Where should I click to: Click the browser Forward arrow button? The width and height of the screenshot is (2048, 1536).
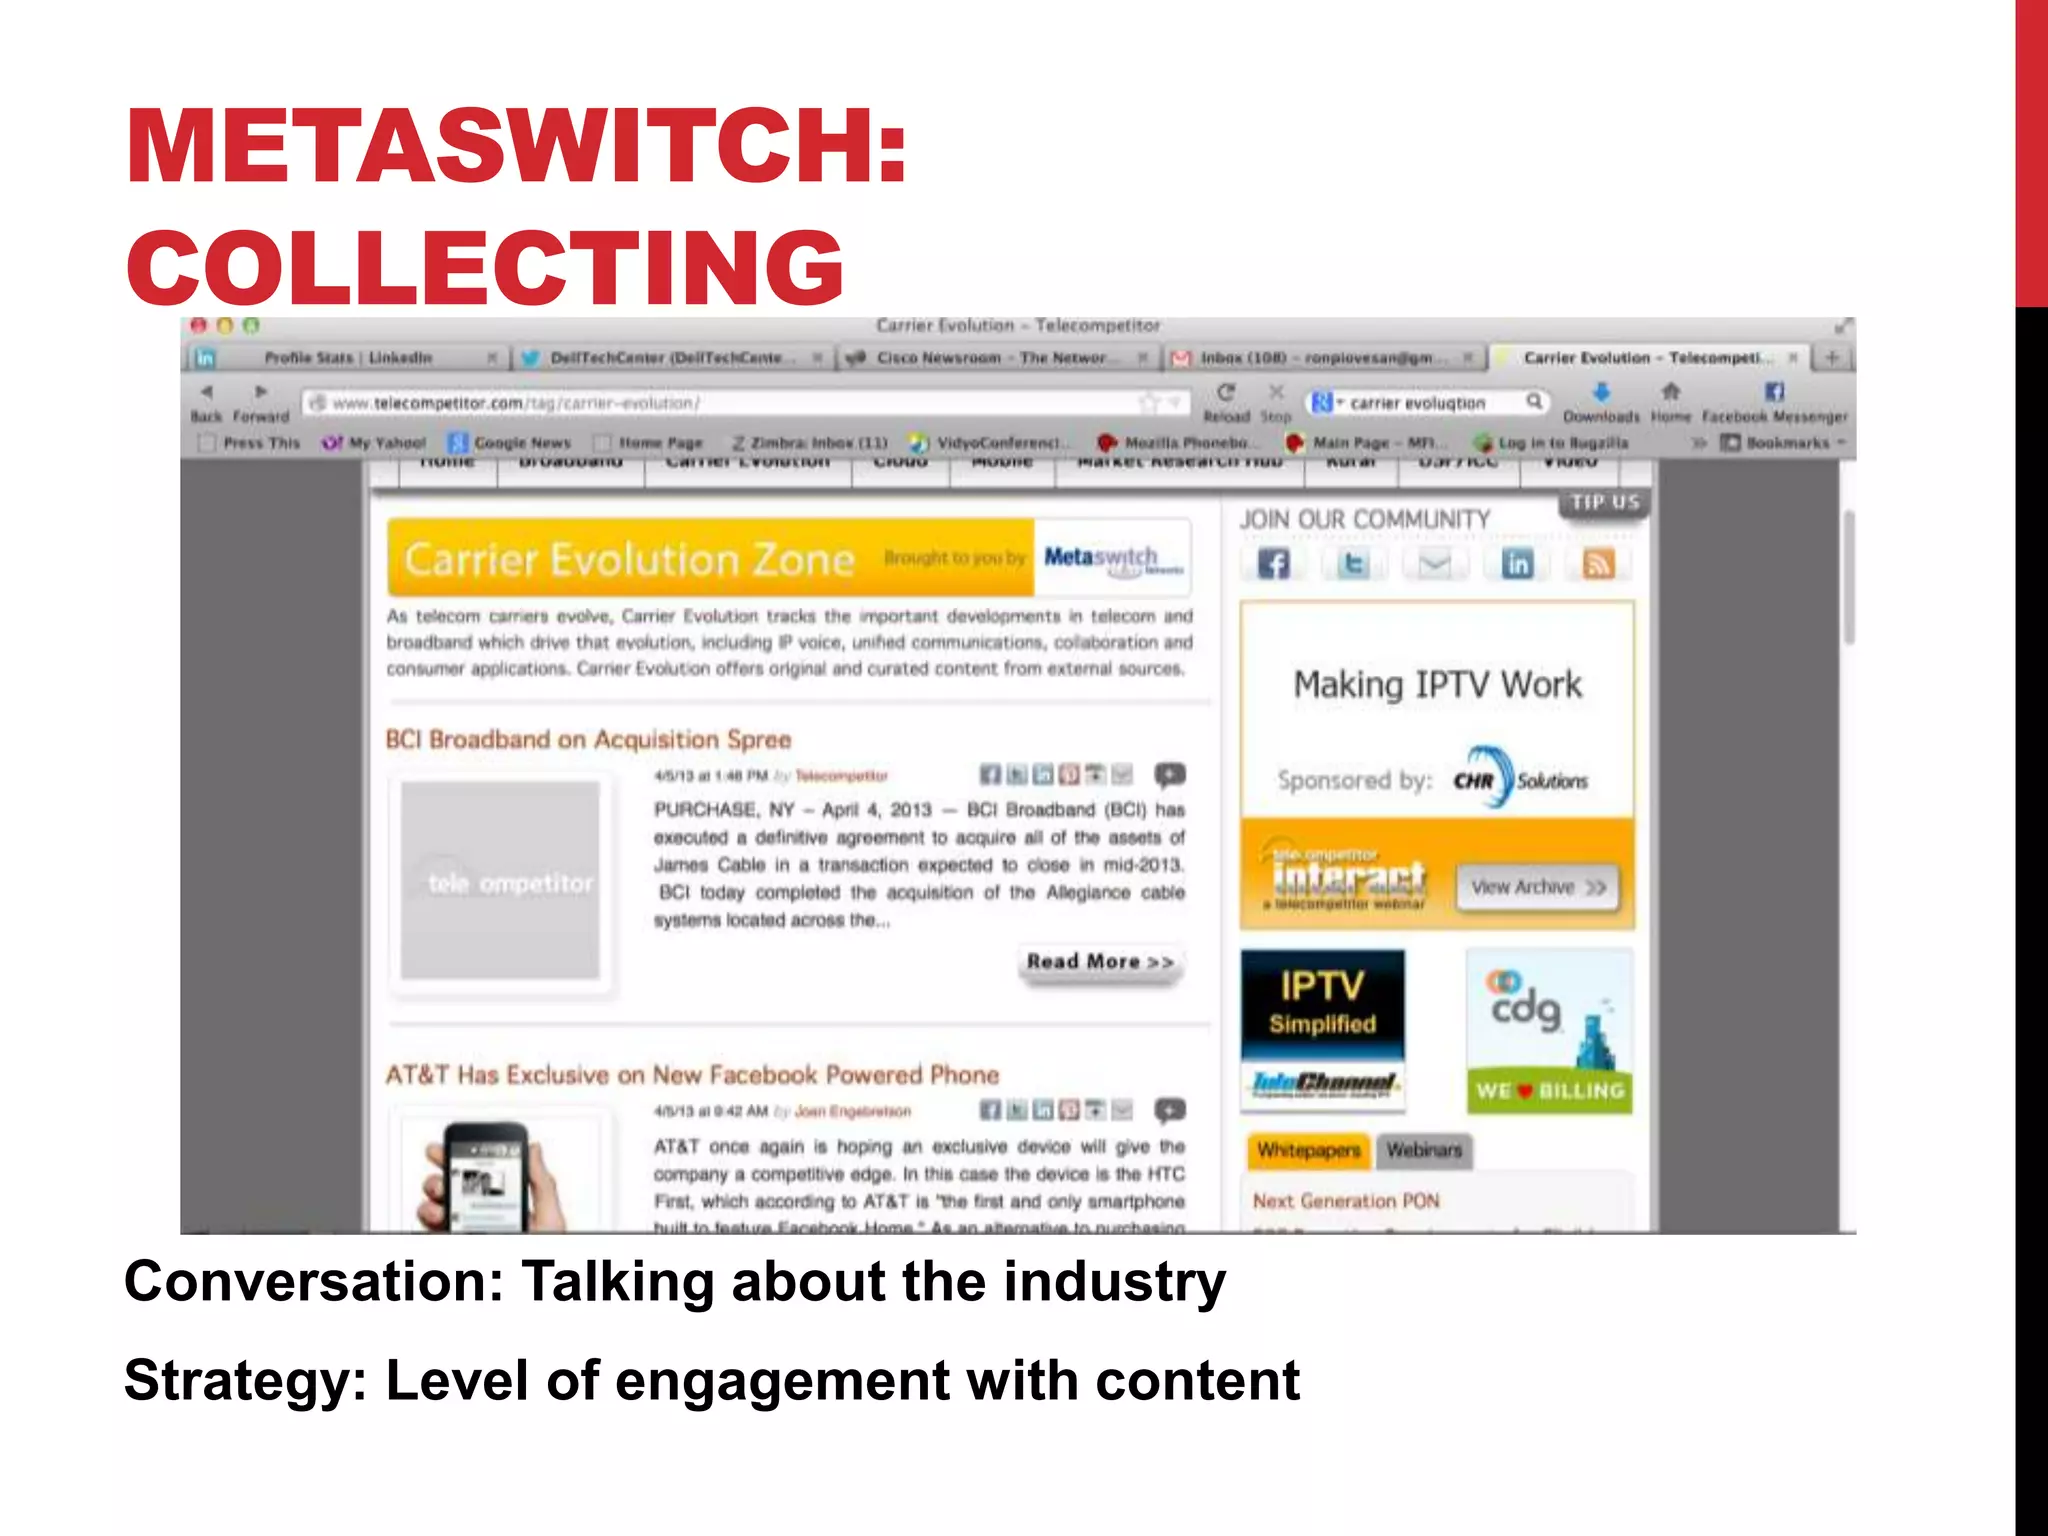pyautogui.click(x=260, y=392)
